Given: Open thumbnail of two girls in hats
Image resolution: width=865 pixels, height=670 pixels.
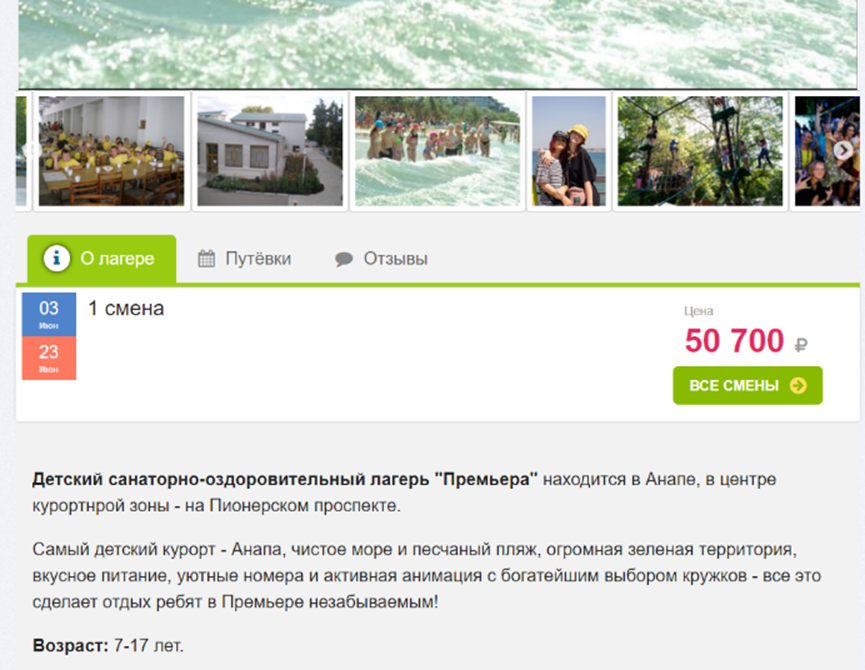Looking at the screenshot, I should [569, 151].
